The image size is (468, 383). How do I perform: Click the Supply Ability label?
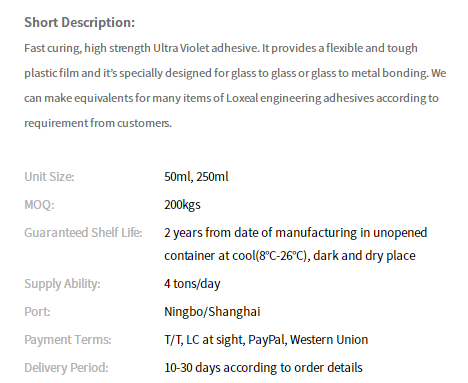[x=62, y=284]
